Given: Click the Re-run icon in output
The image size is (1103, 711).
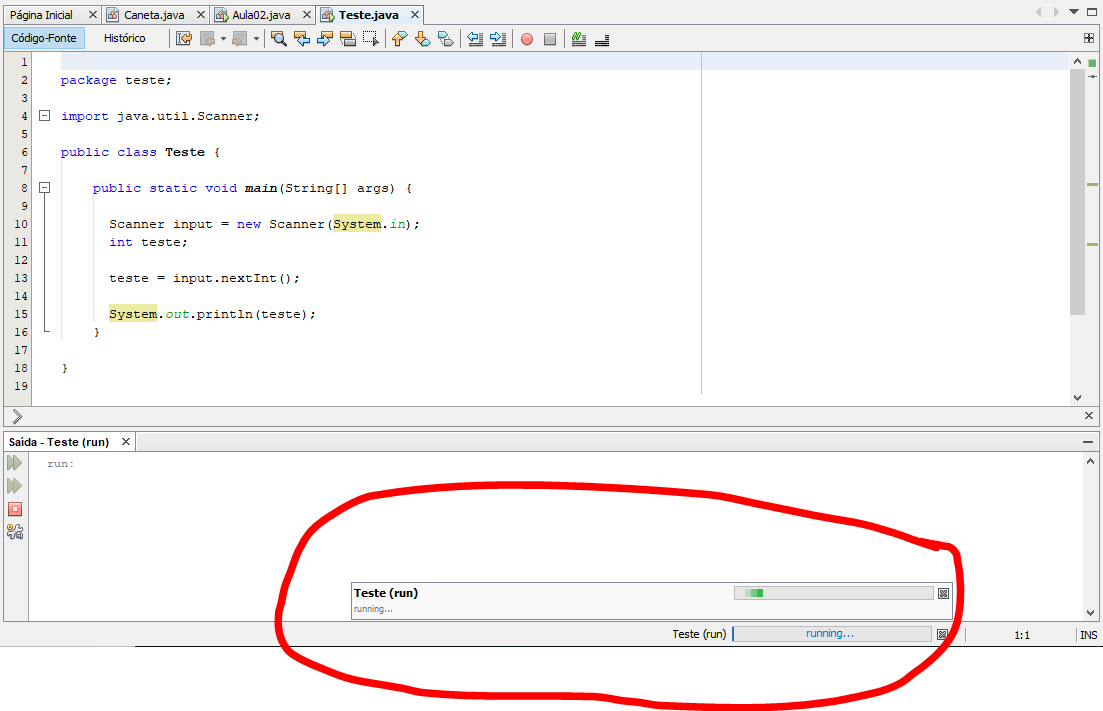Looking at the screenshot, I should (x=15, y=463).
